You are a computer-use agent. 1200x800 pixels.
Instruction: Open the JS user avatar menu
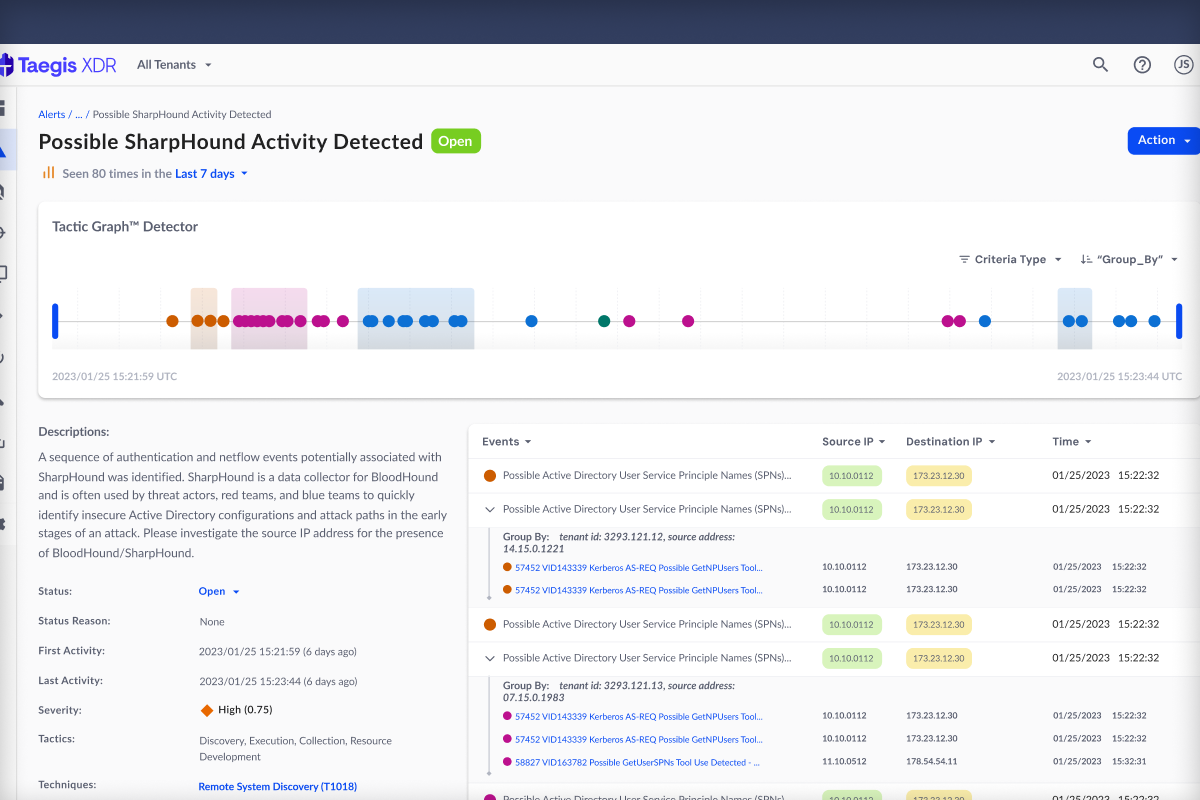click(1183, 65)
